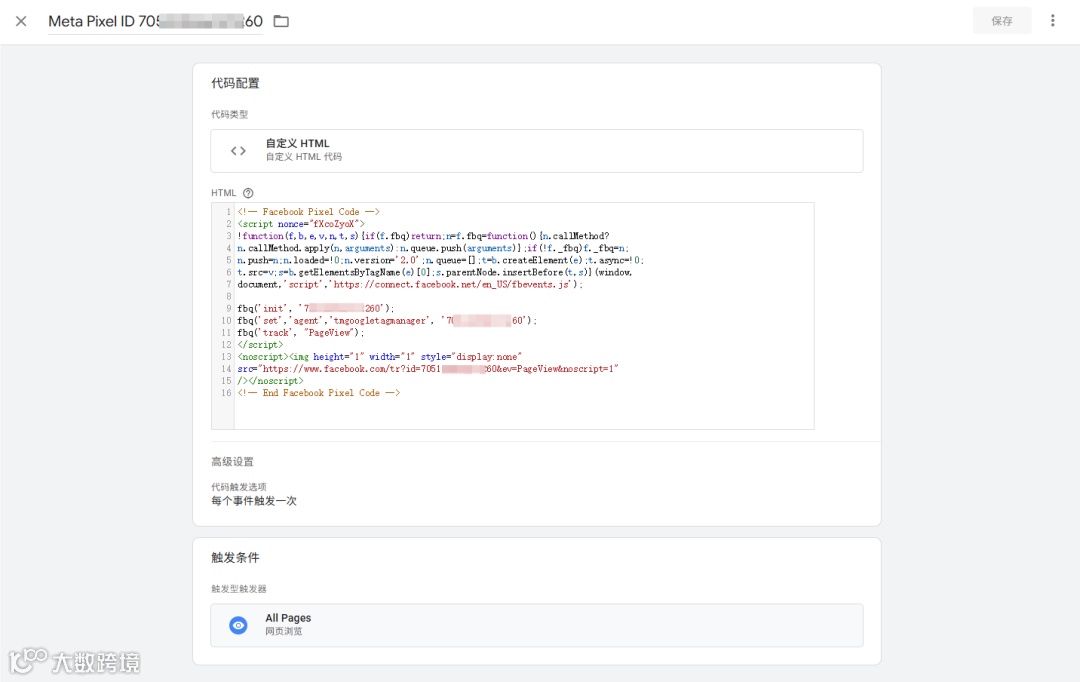Close the tag editor with X icon
1080x682 pixels.
(x=21, y=21)
